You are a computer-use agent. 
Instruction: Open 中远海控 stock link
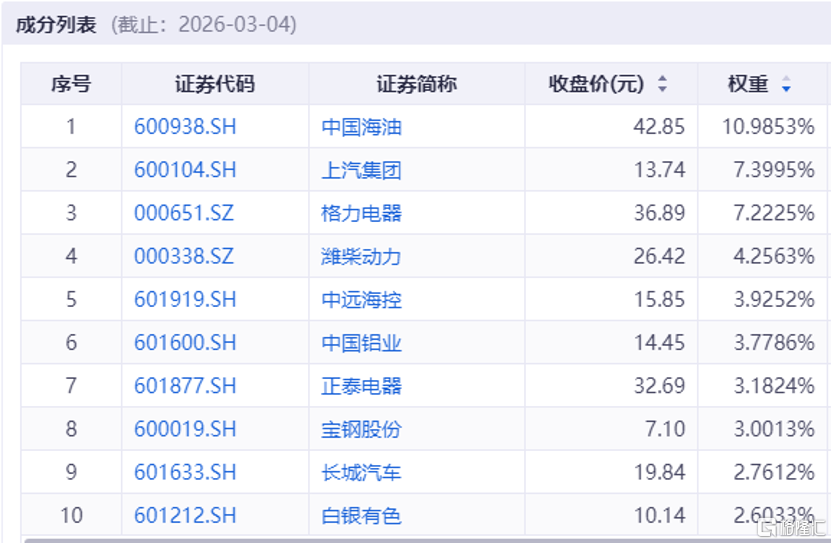361,300
